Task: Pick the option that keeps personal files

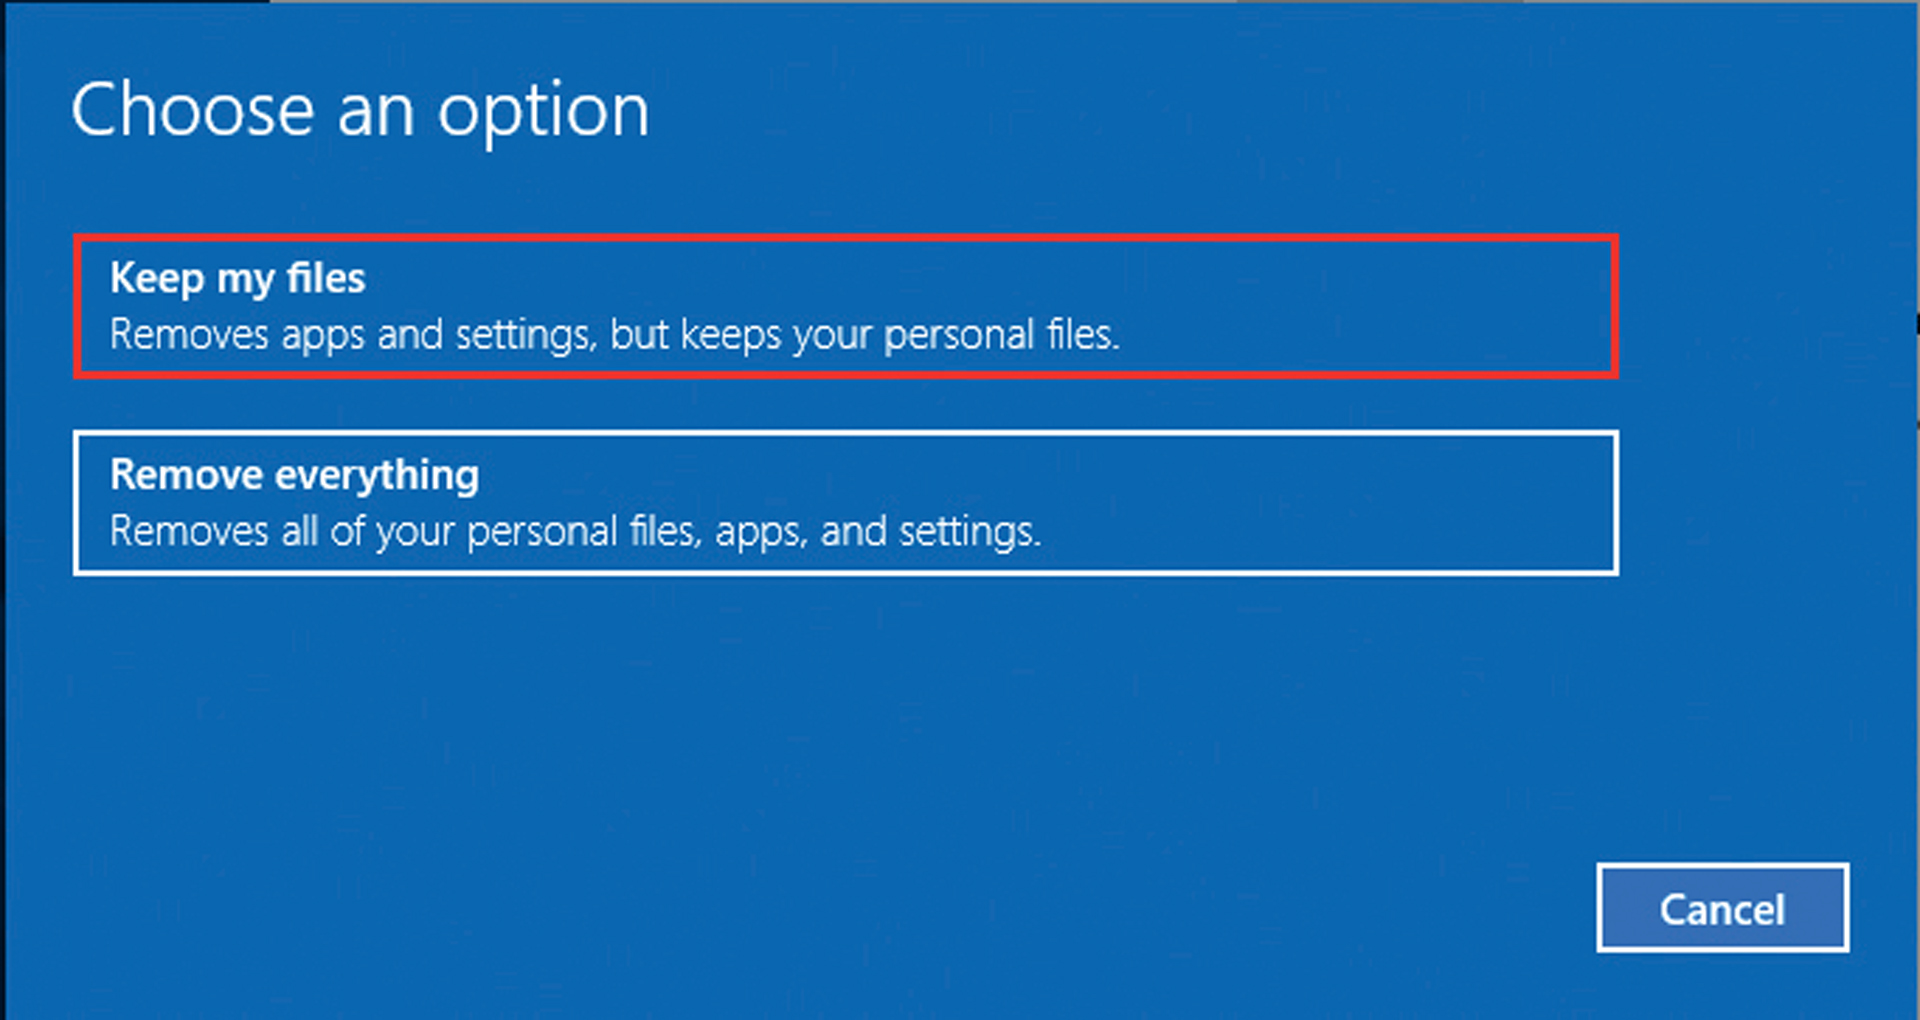Action: point(845,306)
